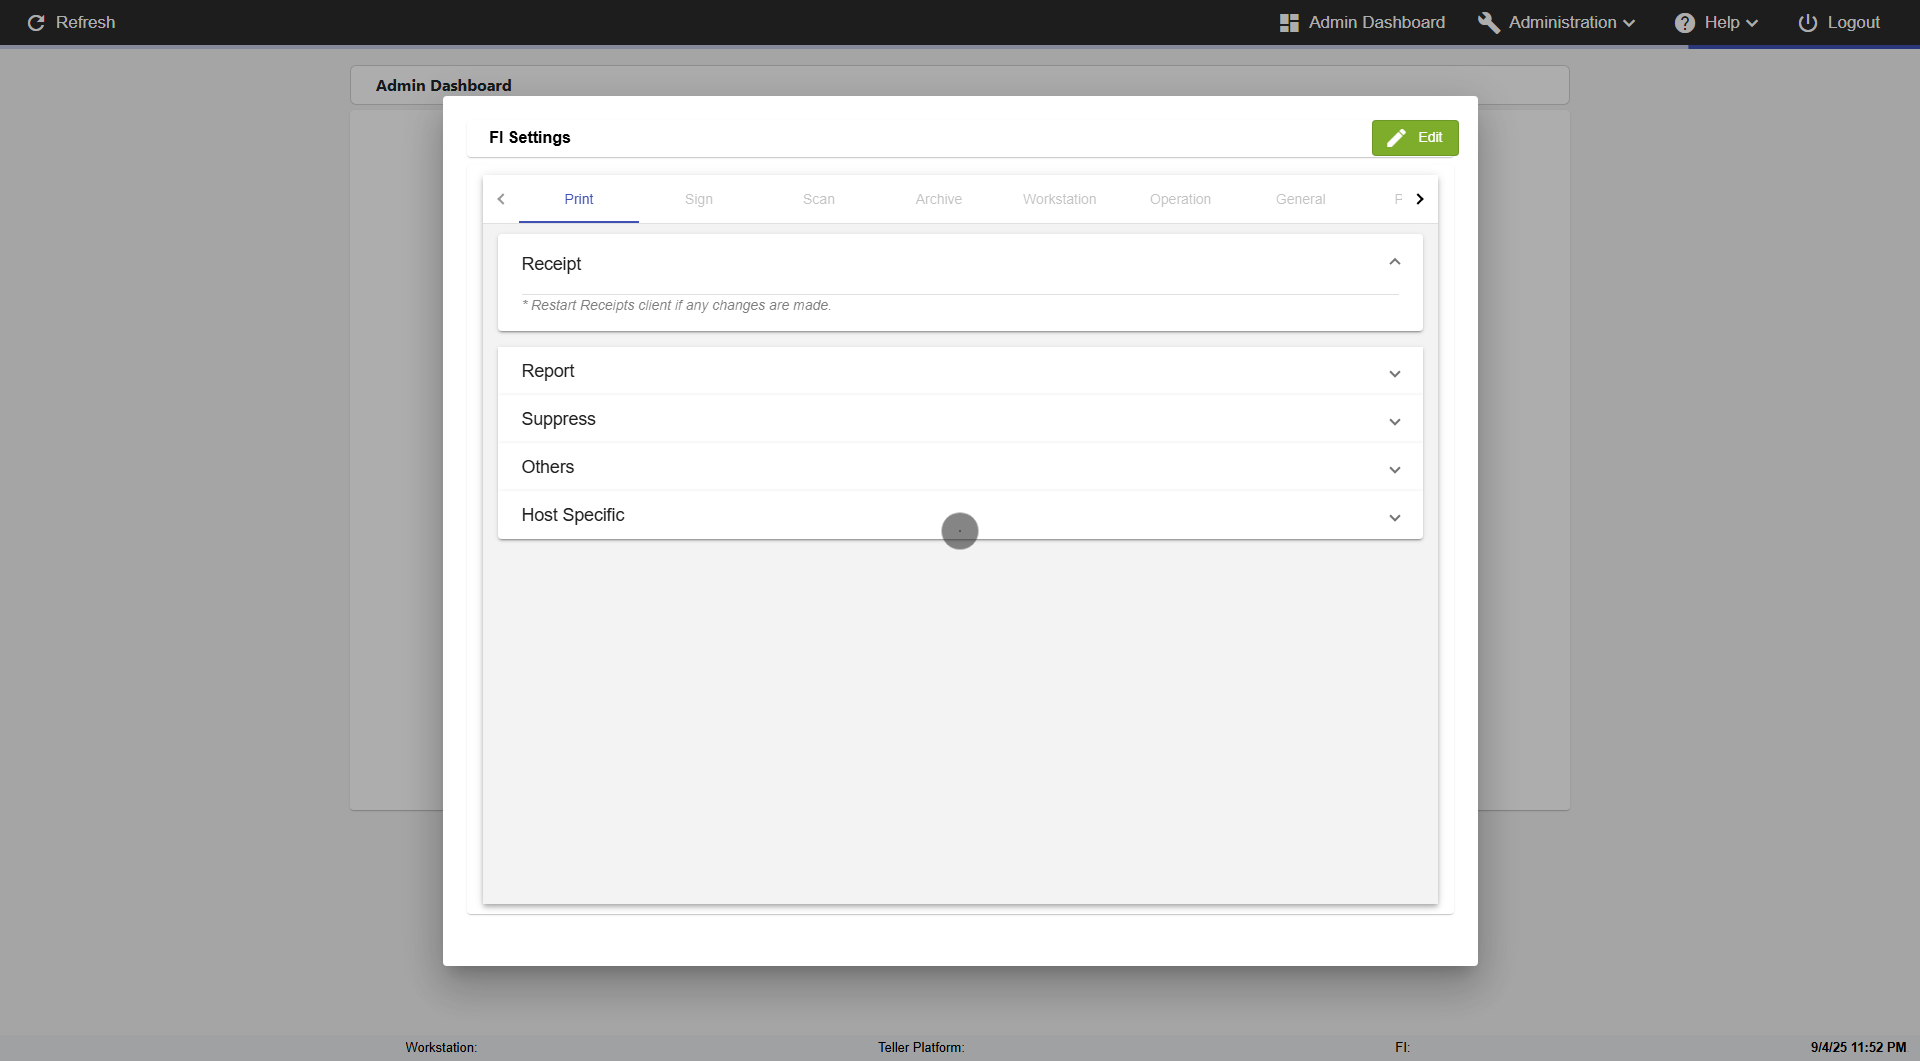Click the Others panel header text
This screenshot has width=1920, height=1061.
(x=548, y=467)
